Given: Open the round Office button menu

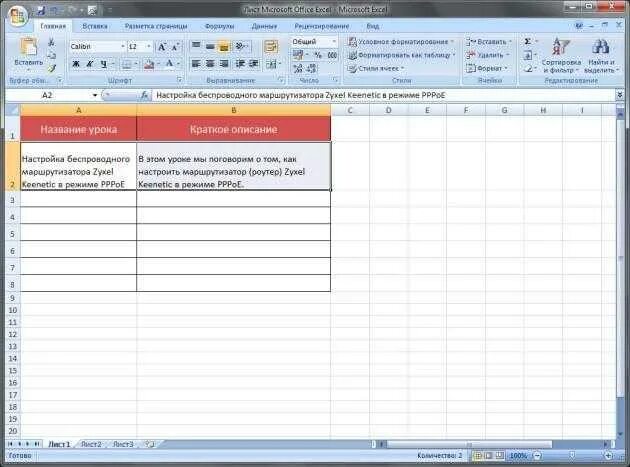Looking at the screenshot, I should (x=18, y=16).
